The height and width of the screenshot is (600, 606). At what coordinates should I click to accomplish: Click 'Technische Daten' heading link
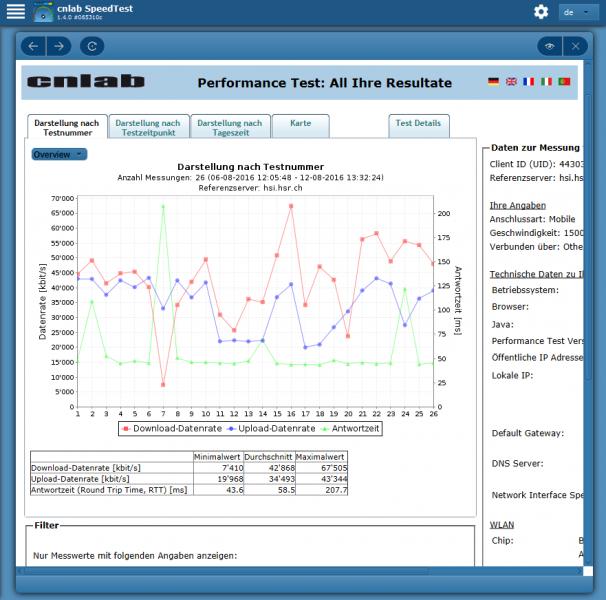(x=536, y=274)
